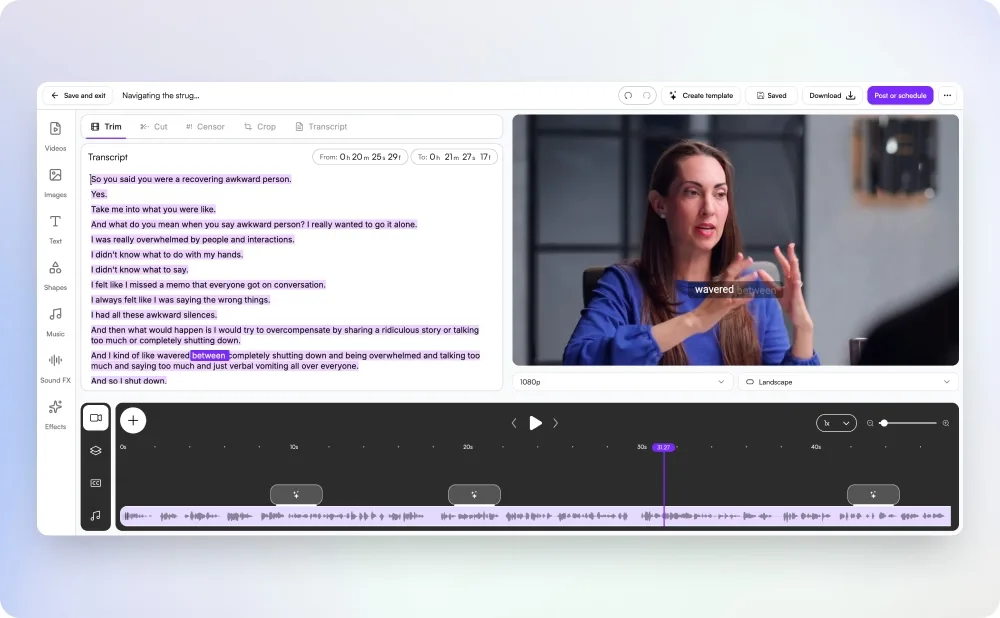Click the audio waveform track

[x=535, y=516]
